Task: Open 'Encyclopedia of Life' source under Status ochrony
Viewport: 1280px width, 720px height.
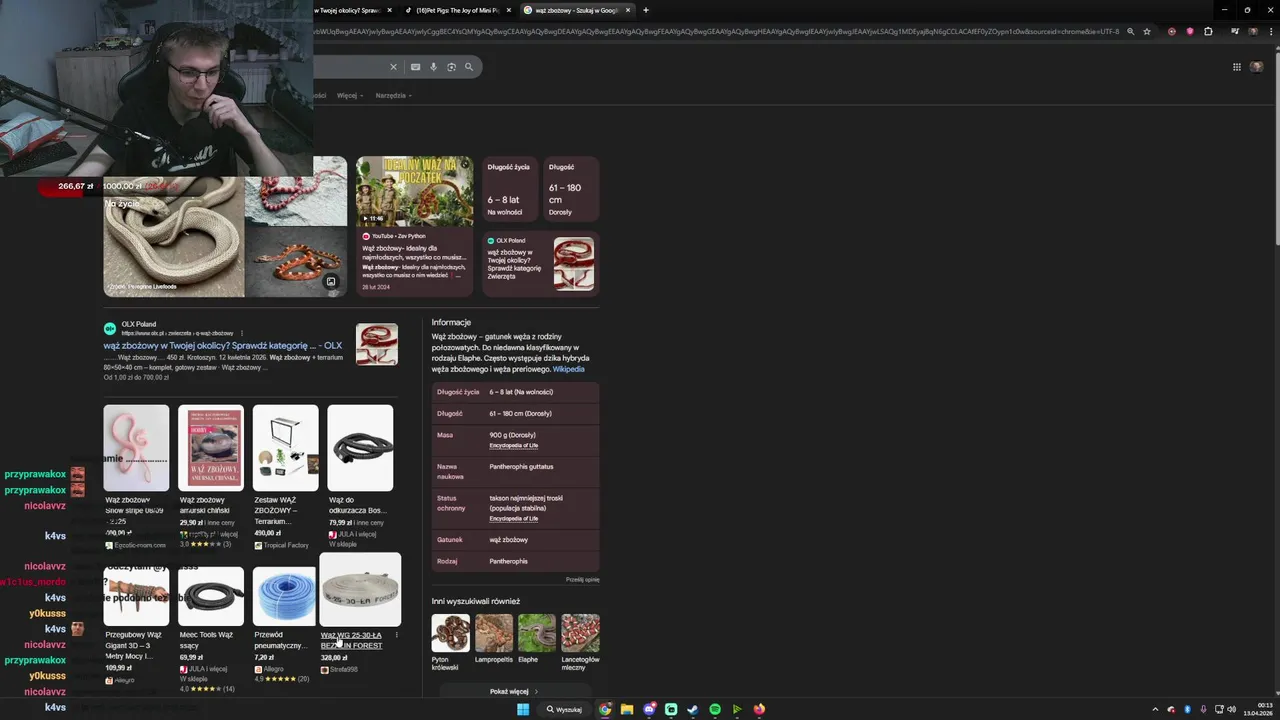Action: click(x=513, y=519)
